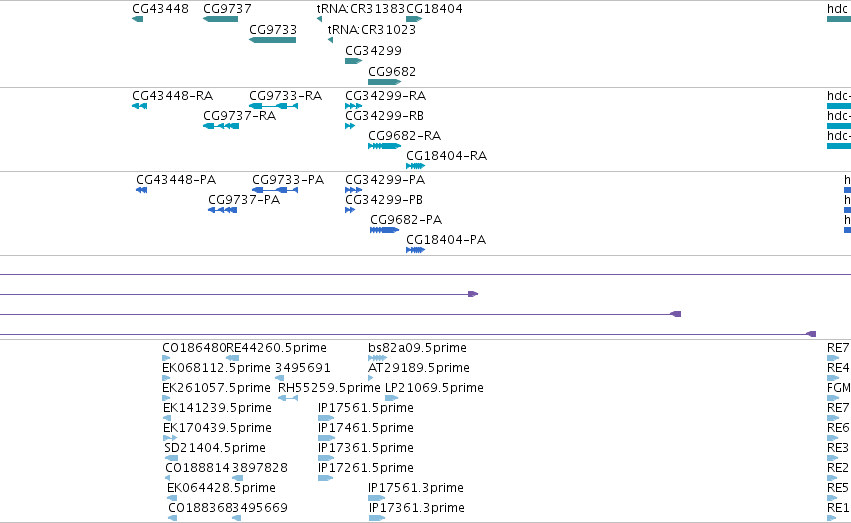Click the SD21404.5prime EST label

tap(215, 448)
